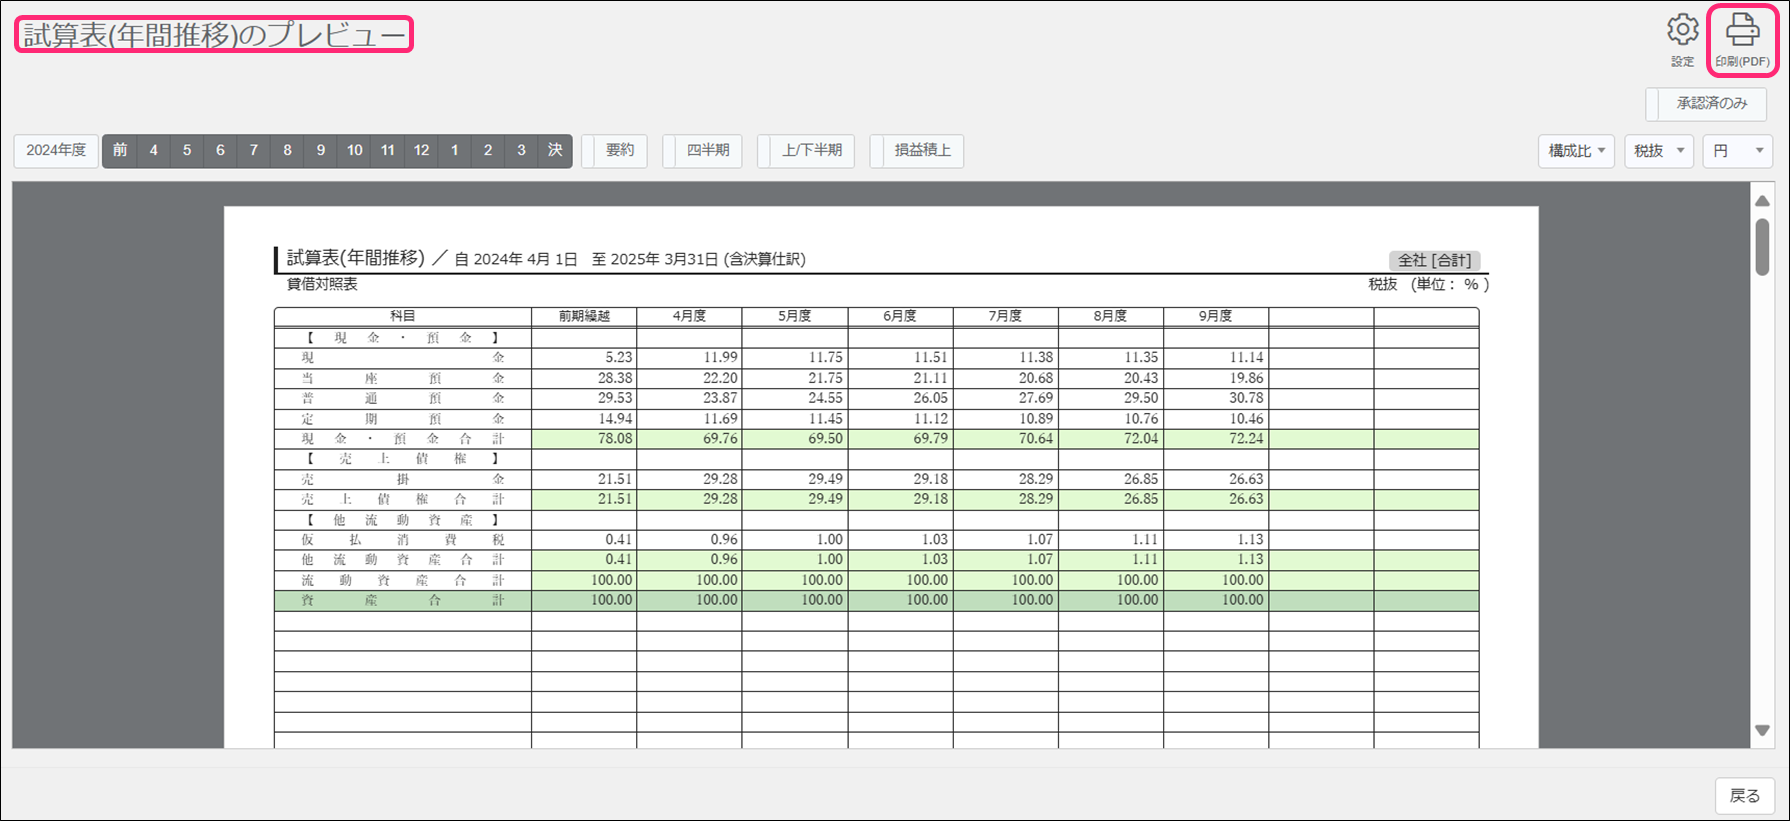Image resolution: width=1790 pixels, height=821 pixels.
Task: Expand the 構成比 dropdown
Action: pos(1576,151)
